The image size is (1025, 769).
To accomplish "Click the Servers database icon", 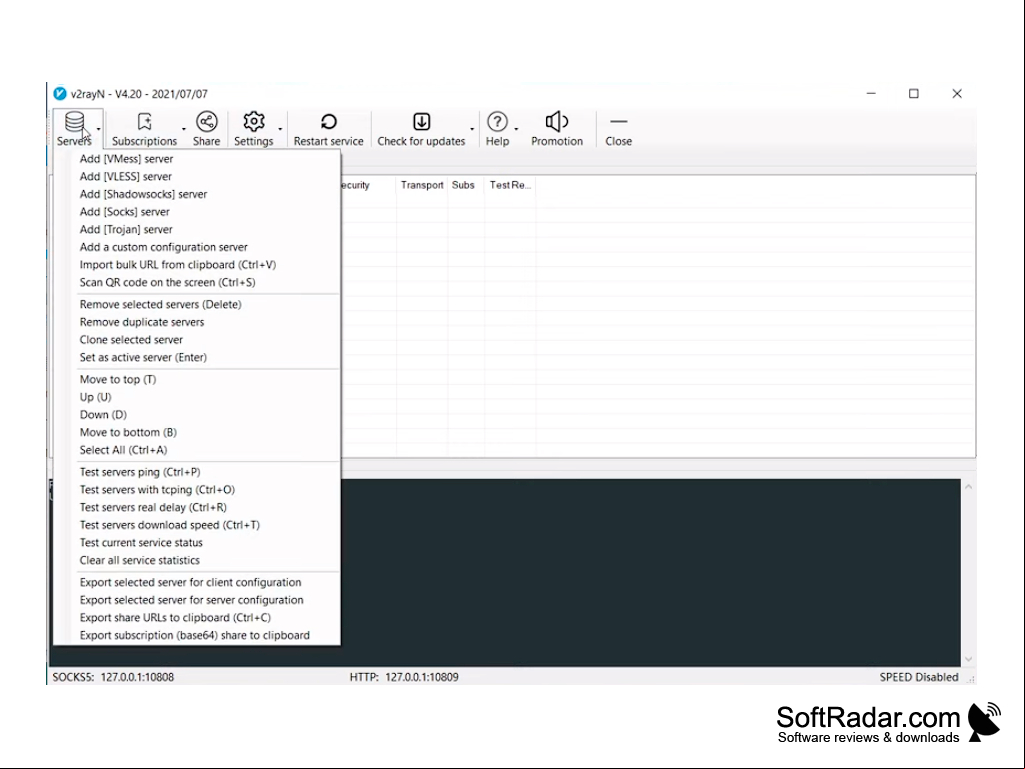I will click(x=75, y=122).
